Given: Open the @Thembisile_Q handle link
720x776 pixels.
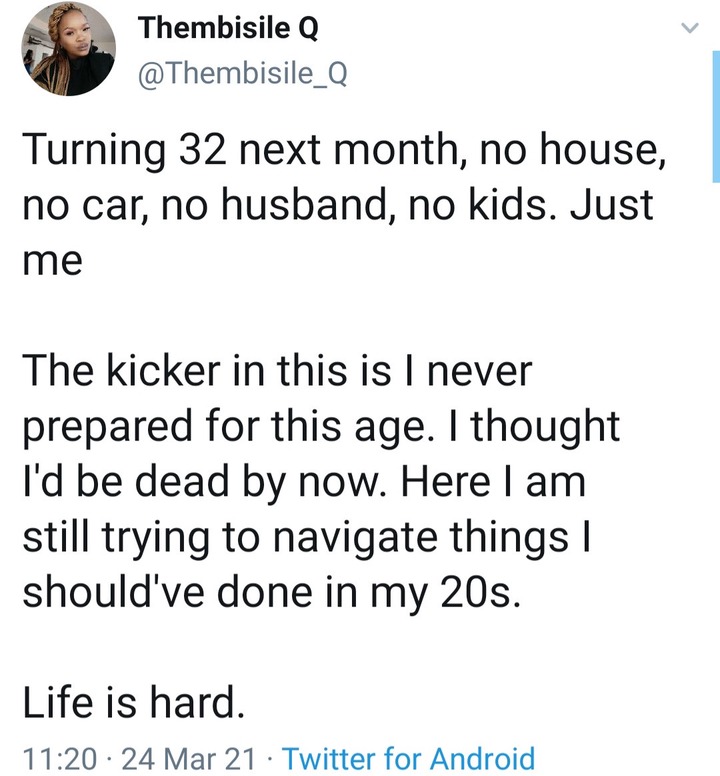Looking at the screenshot, I should (x=242, y=74).
